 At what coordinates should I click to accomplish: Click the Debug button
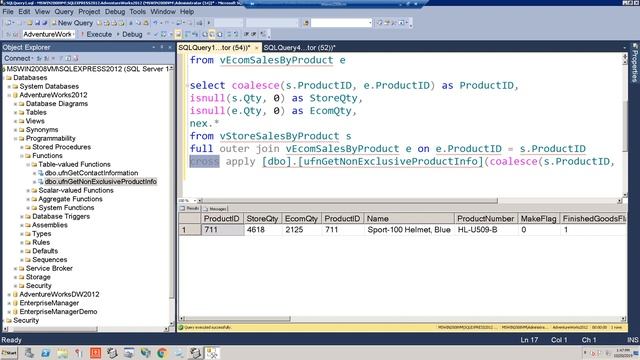click(130, 34)
